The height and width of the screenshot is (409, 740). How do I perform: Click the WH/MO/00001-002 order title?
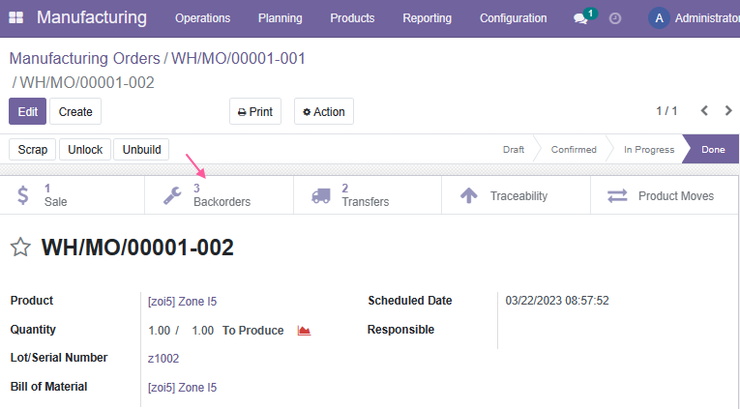coord(137,247)
